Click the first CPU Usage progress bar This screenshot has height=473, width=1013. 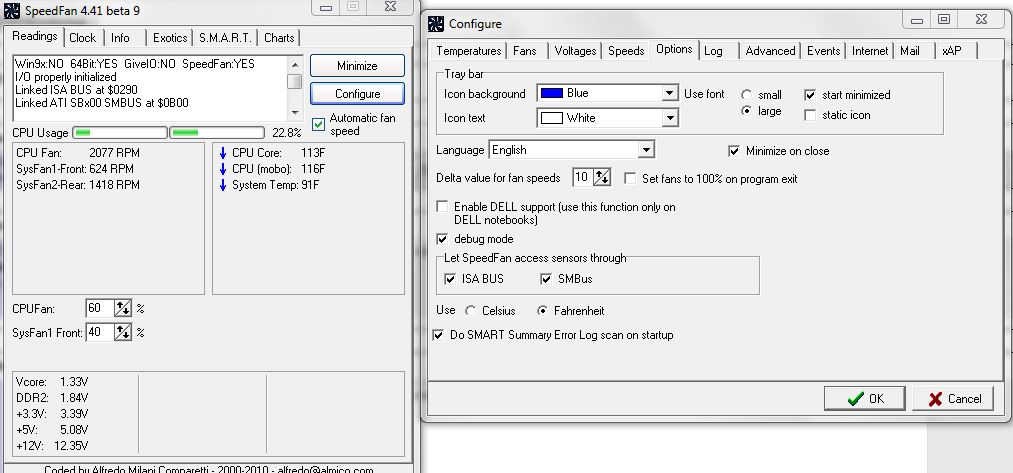[120, 132]
